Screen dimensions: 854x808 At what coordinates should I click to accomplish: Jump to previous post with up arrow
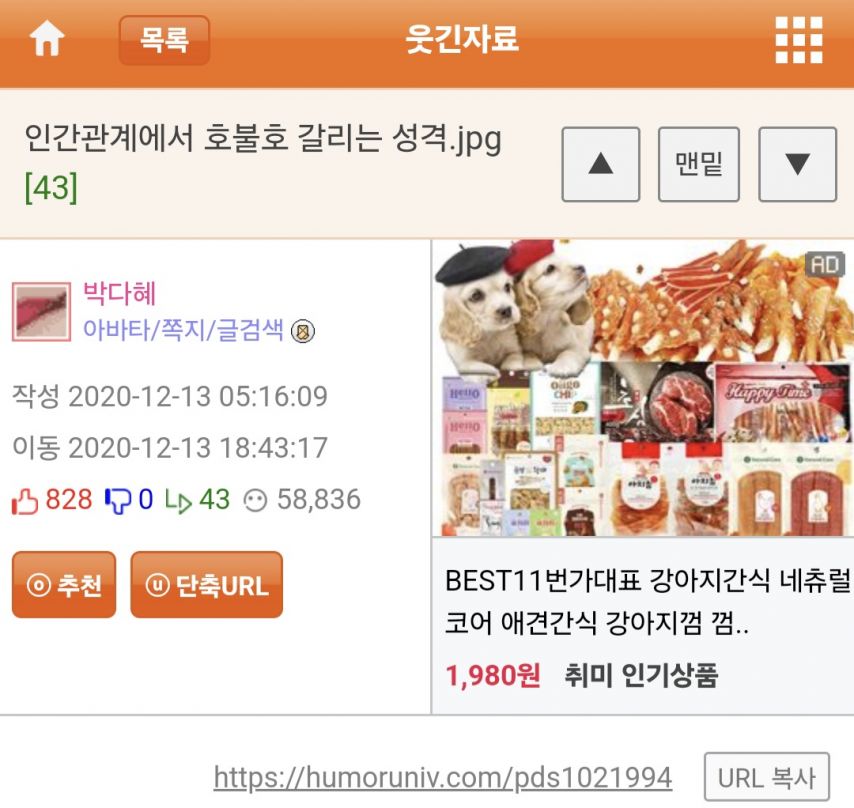click(601, 164)
